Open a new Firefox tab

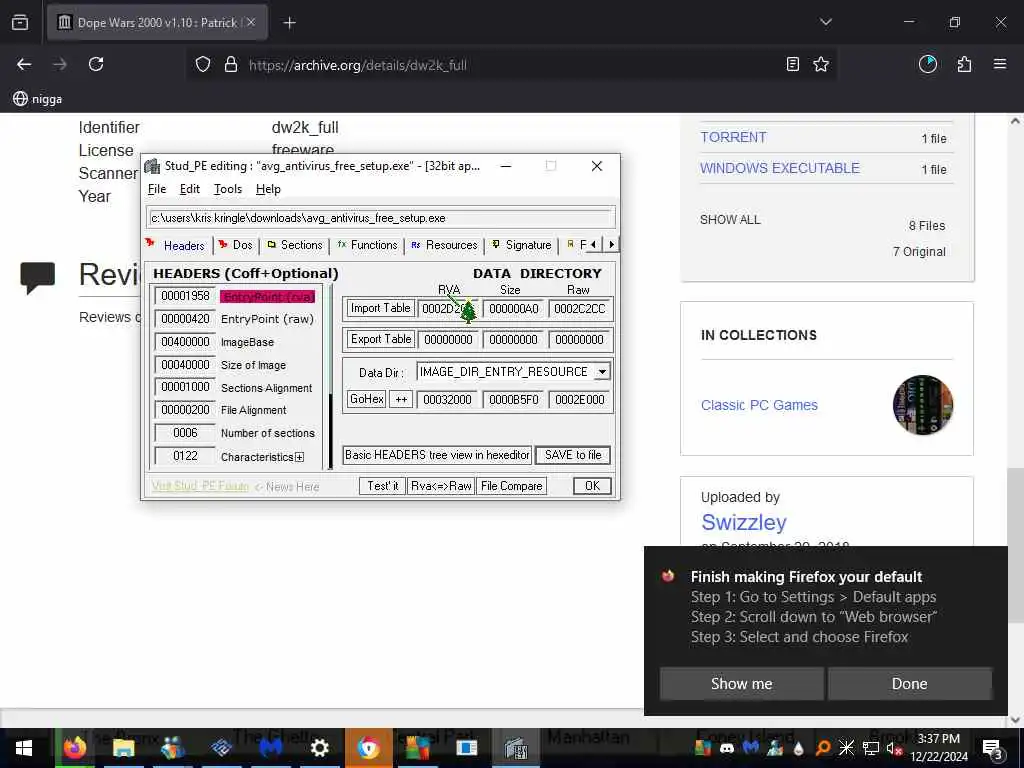coord(289,23)
